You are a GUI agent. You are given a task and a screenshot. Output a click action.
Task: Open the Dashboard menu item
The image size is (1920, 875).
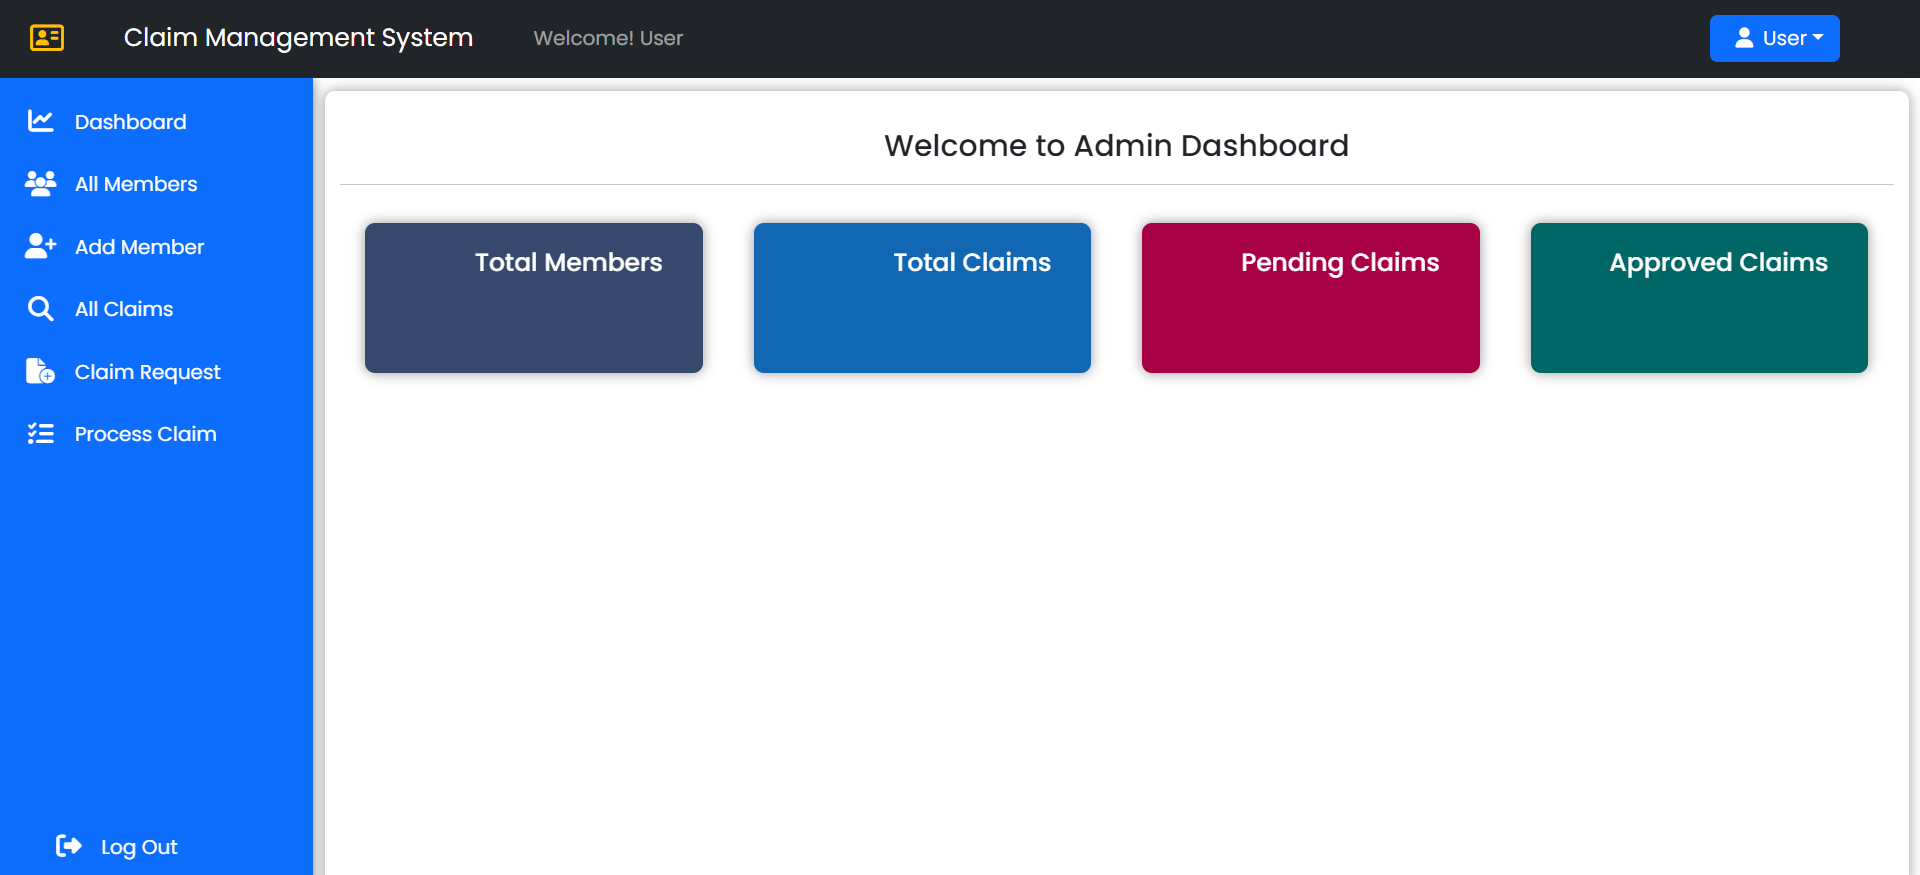tap(130, 122)
